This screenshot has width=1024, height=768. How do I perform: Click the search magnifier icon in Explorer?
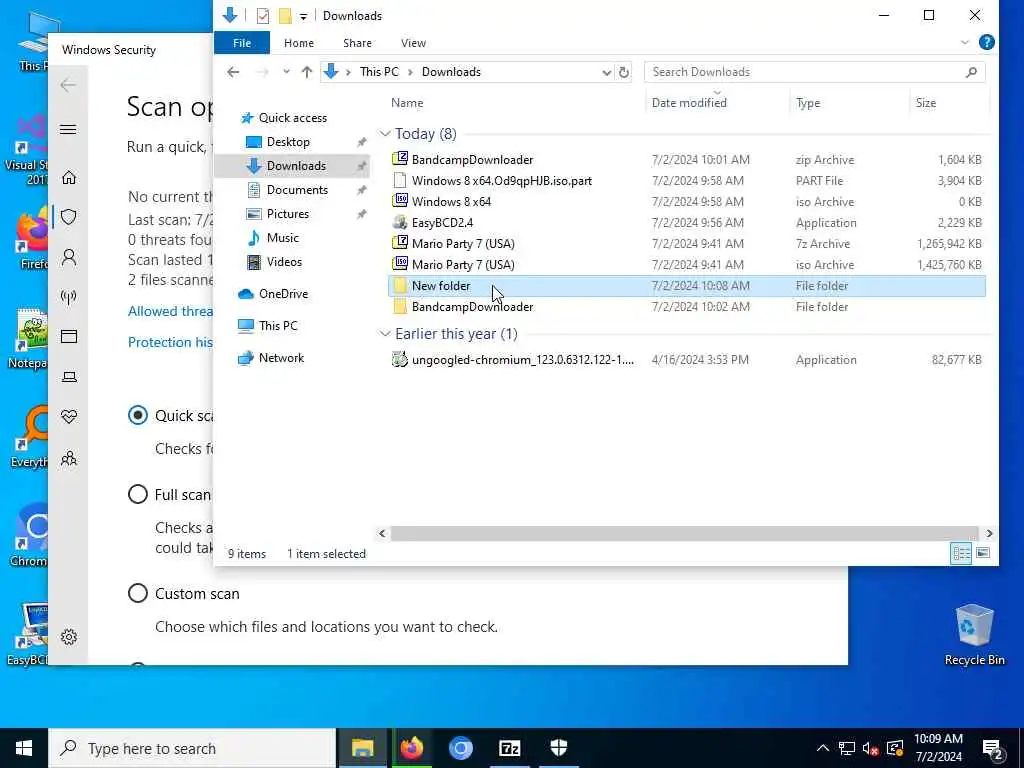click(971, 72)
